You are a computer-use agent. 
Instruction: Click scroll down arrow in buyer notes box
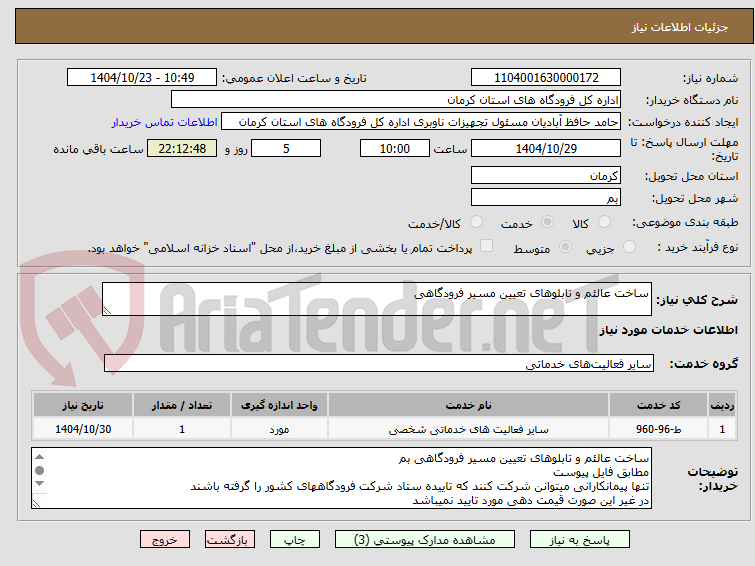click(x=39, y=484)
